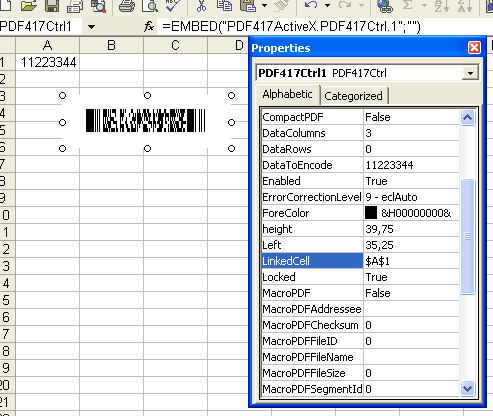Image resolution: width=493 pixels, height=416 pixels.
Task: Click the LinkedCell value $A$1
Action: [377, 261]
